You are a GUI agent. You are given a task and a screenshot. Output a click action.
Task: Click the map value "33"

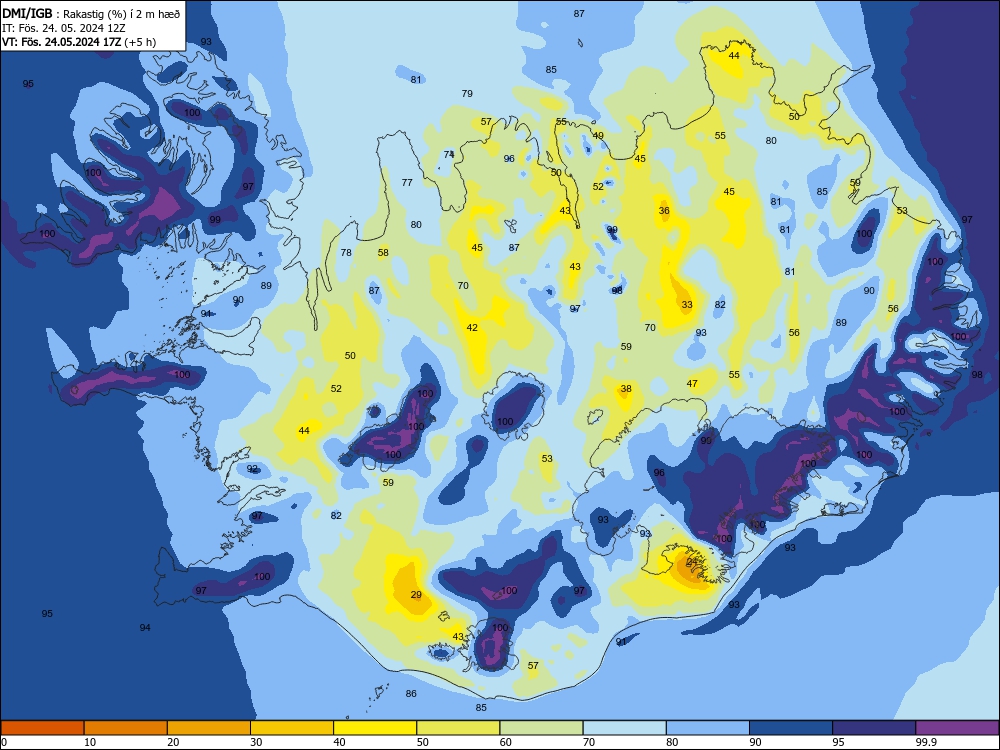[x=687, y=305]
